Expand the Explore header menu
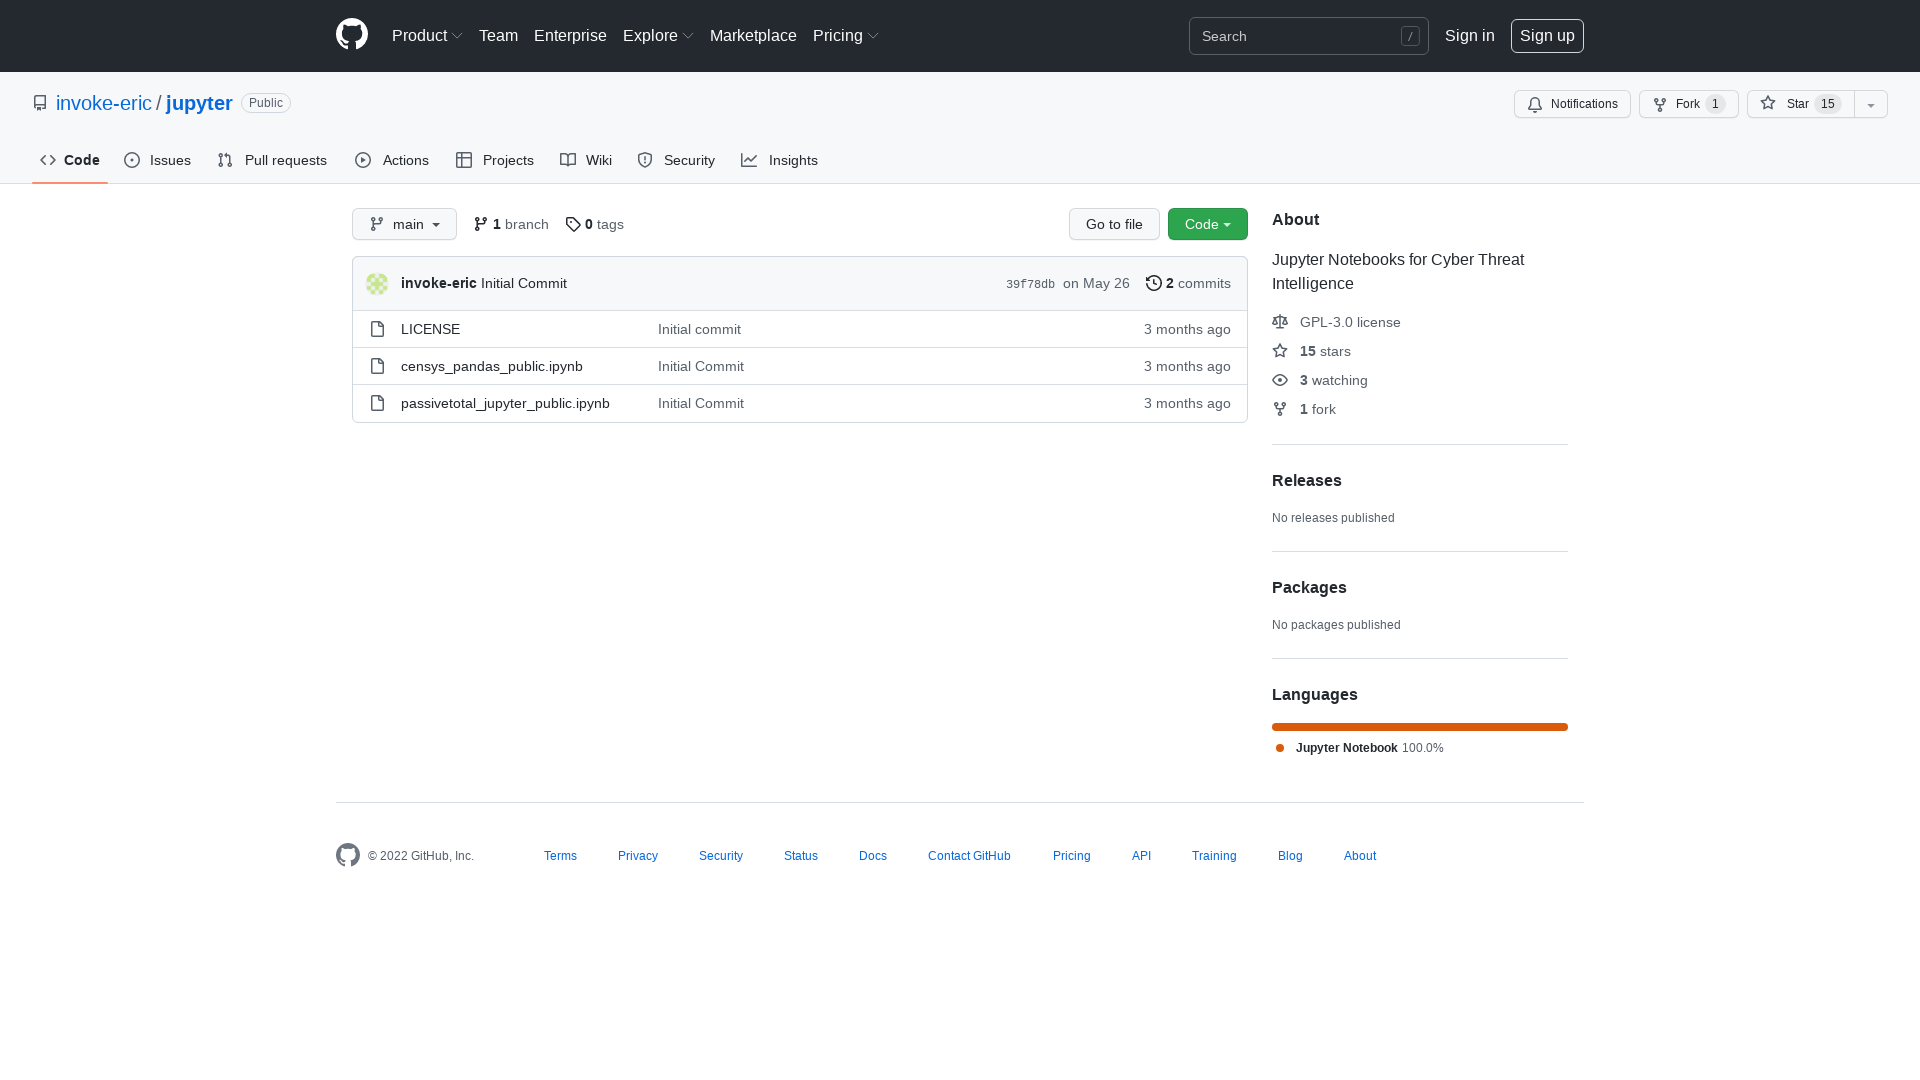The image size is (1920, 1080). 658,35
